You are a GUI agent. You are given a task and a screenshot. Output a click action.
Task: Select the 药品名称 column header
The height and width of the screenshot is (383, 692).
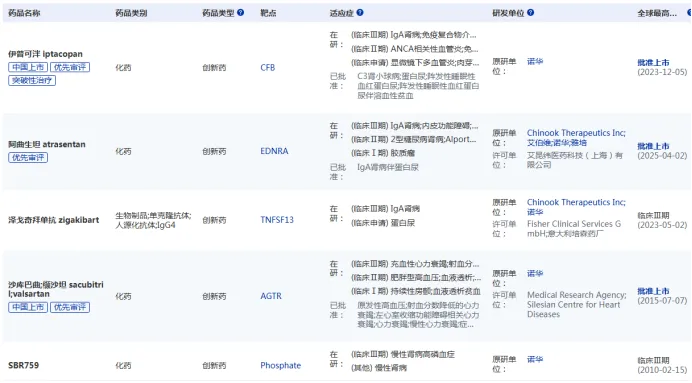(24, 13)
